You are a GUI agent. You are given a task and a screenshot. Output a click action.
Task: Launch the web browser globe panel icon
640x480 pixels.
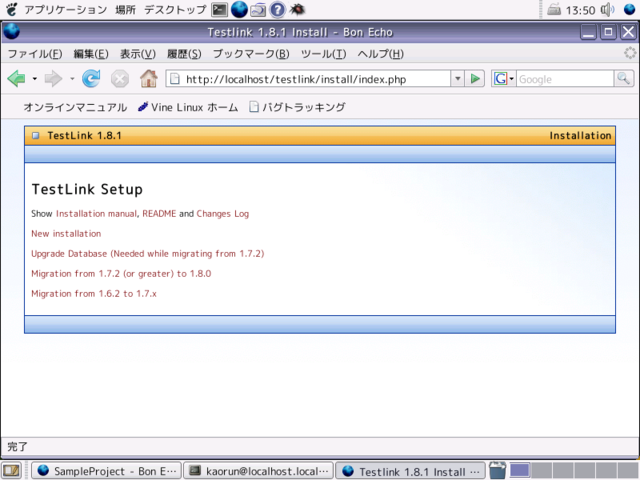pyautogui.click(x=239, y=9)
